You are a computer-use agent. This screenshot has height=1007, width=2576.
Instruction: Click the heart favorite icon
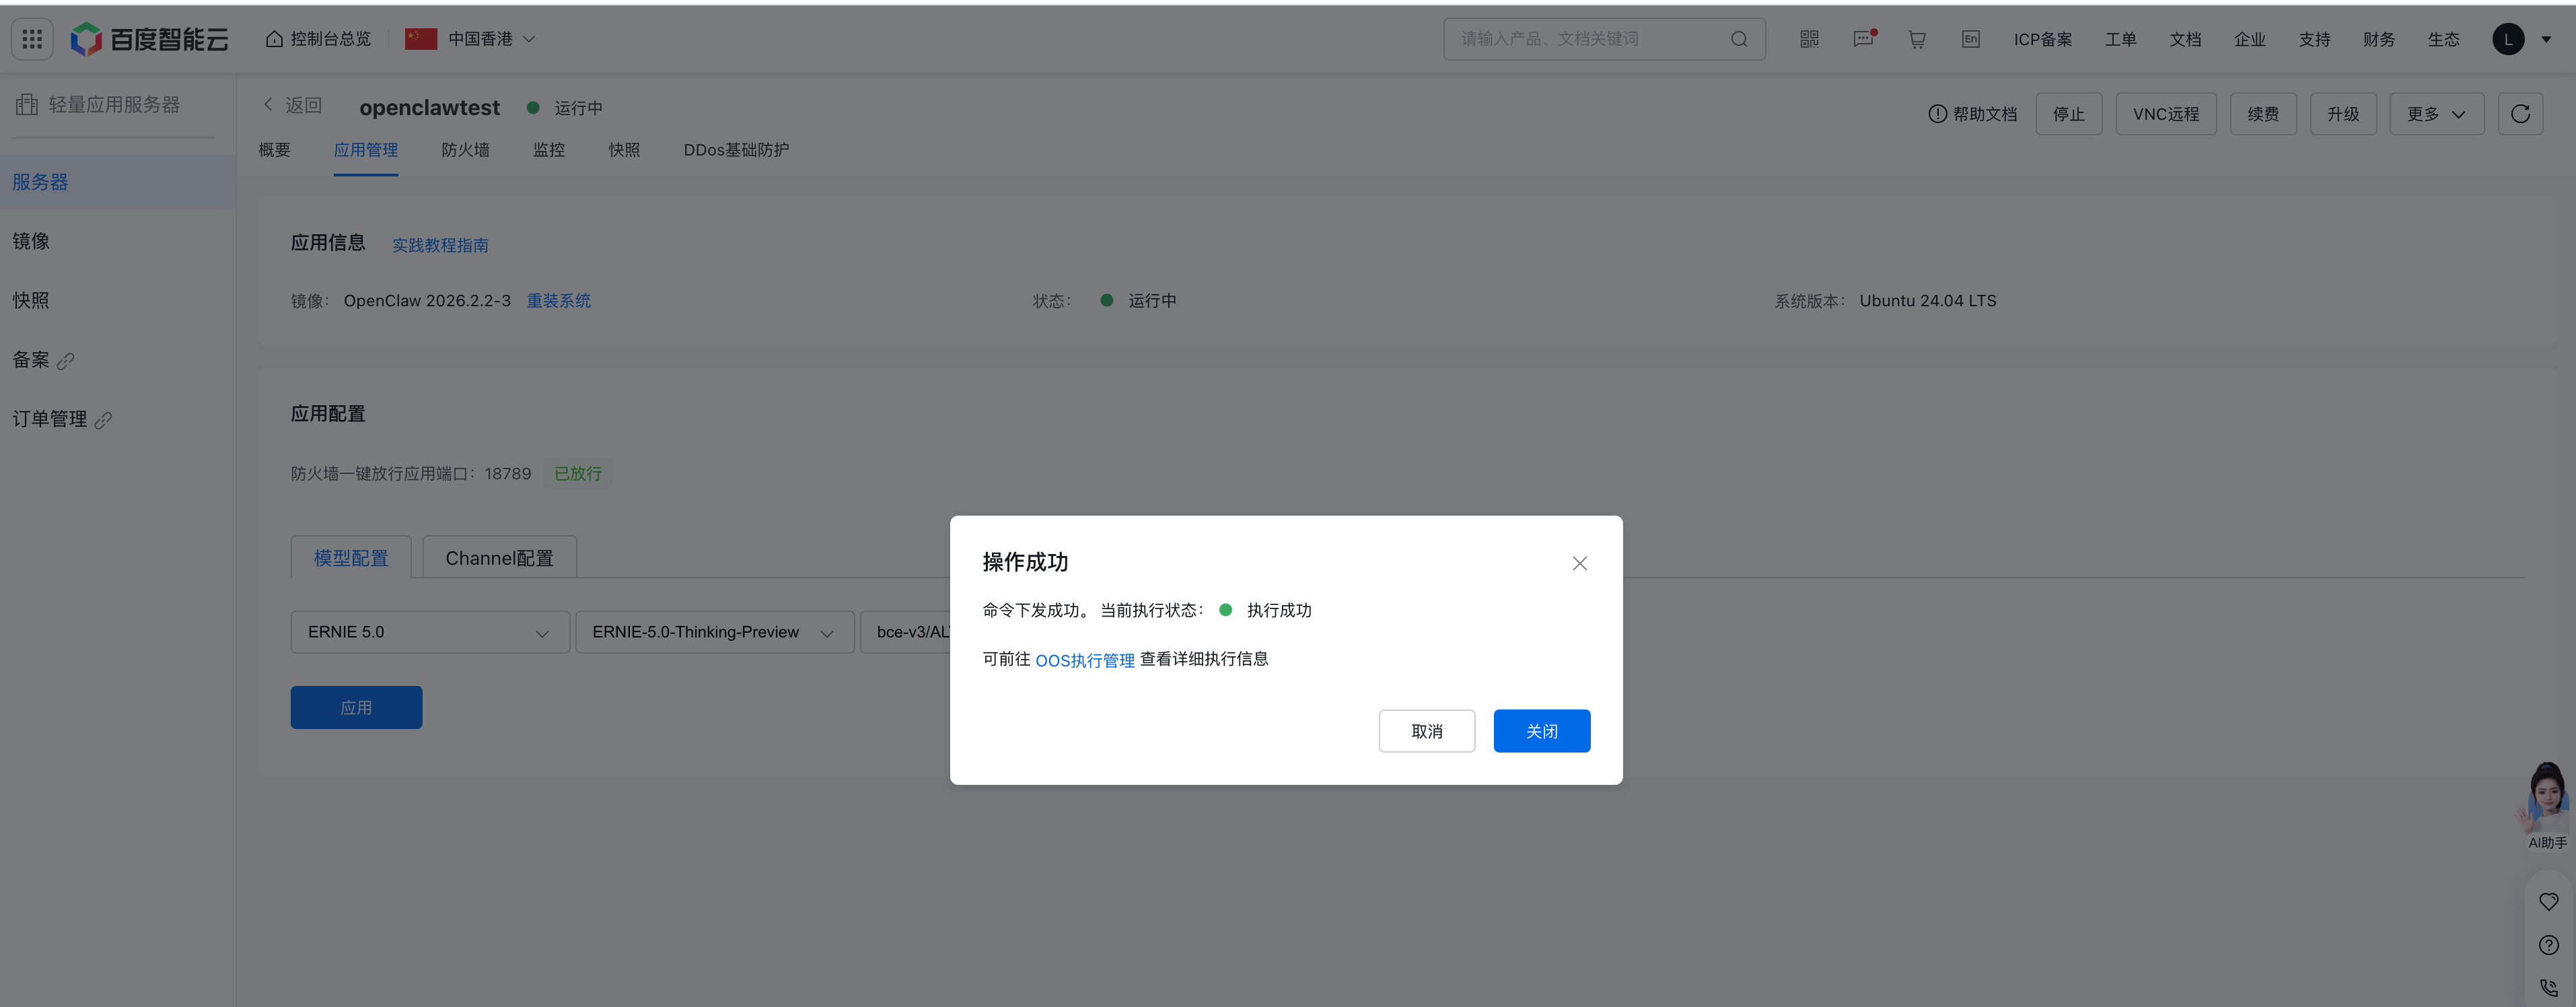pos(2548,901)
